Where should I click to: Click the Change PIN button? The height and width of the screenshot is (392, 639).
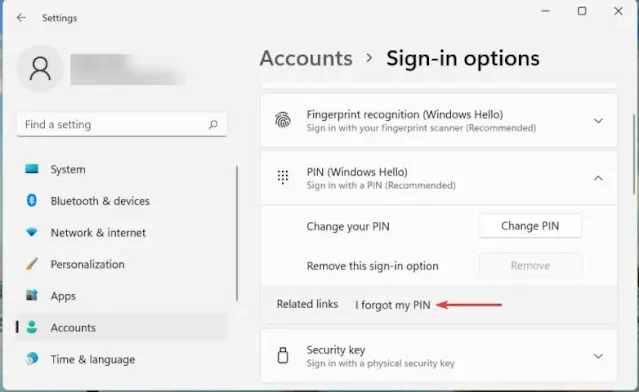point(530,226)
